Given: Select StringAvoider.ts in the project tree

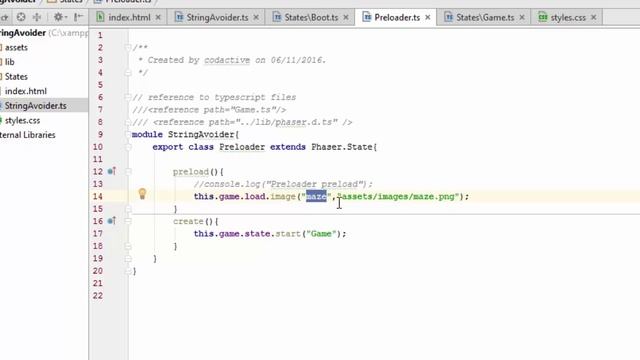Looking at the screenshot, I should tap(36, 106).
